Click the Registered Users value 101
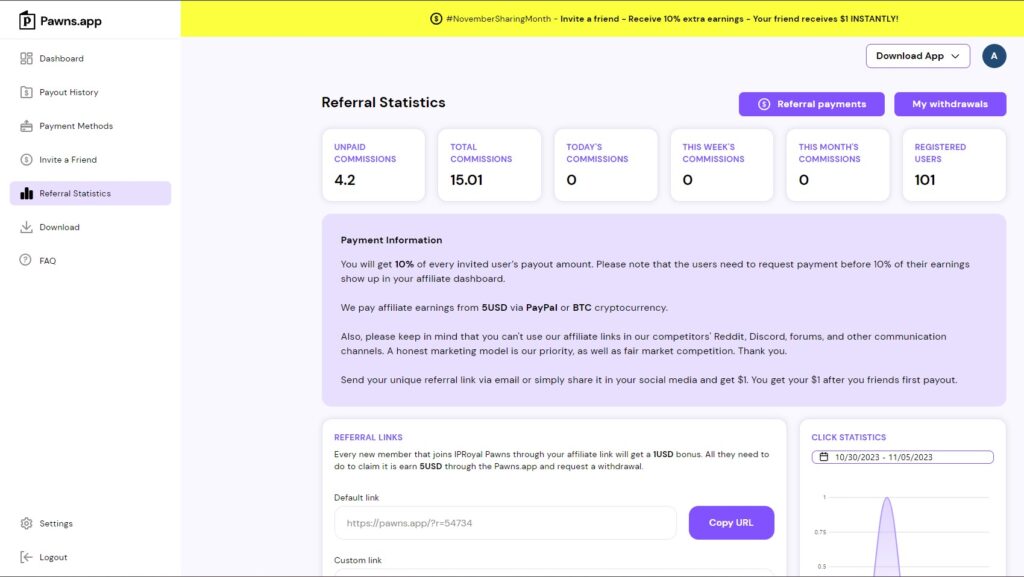This screenshot has width=1024, height=577. [925, 180]
